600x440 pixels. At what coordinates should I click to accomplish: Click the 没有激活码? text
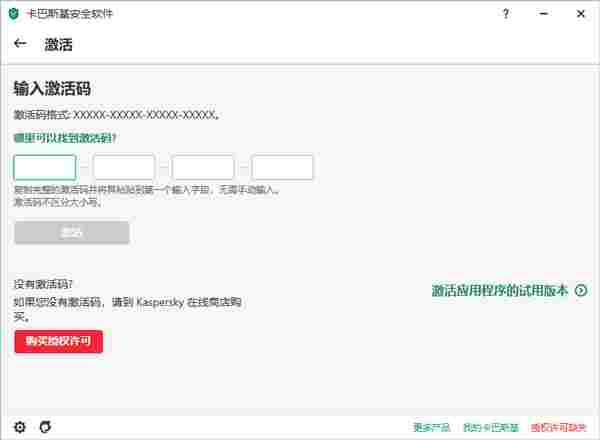point(43,284)
